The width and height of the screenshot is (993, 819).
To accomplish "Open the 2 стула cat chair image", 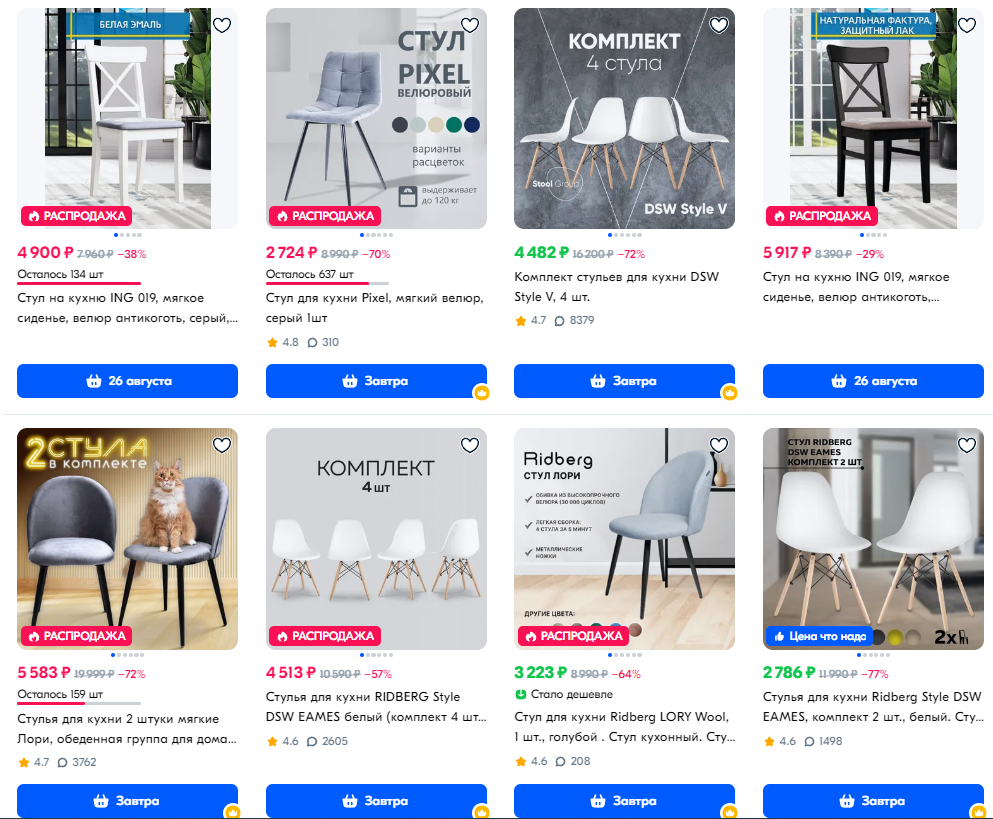I will [x=127, y=538].
